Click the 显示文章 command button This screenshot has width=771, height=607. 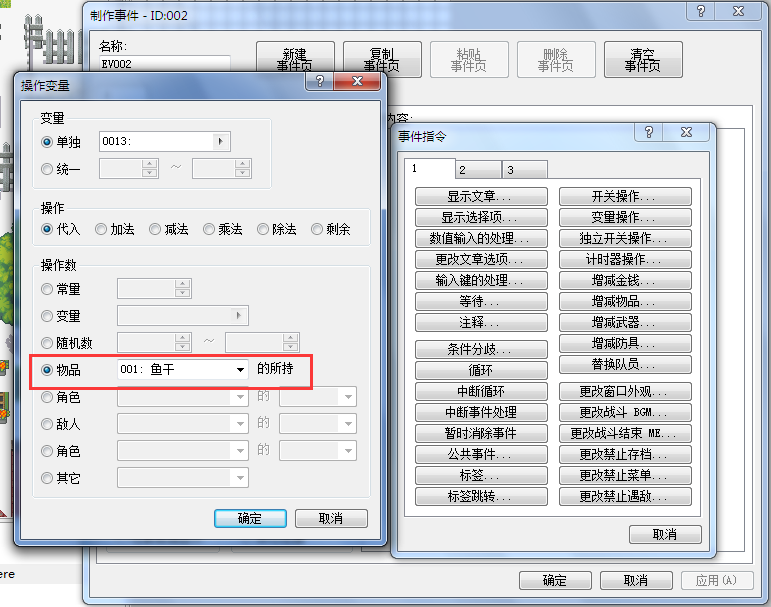click(481, 196)
